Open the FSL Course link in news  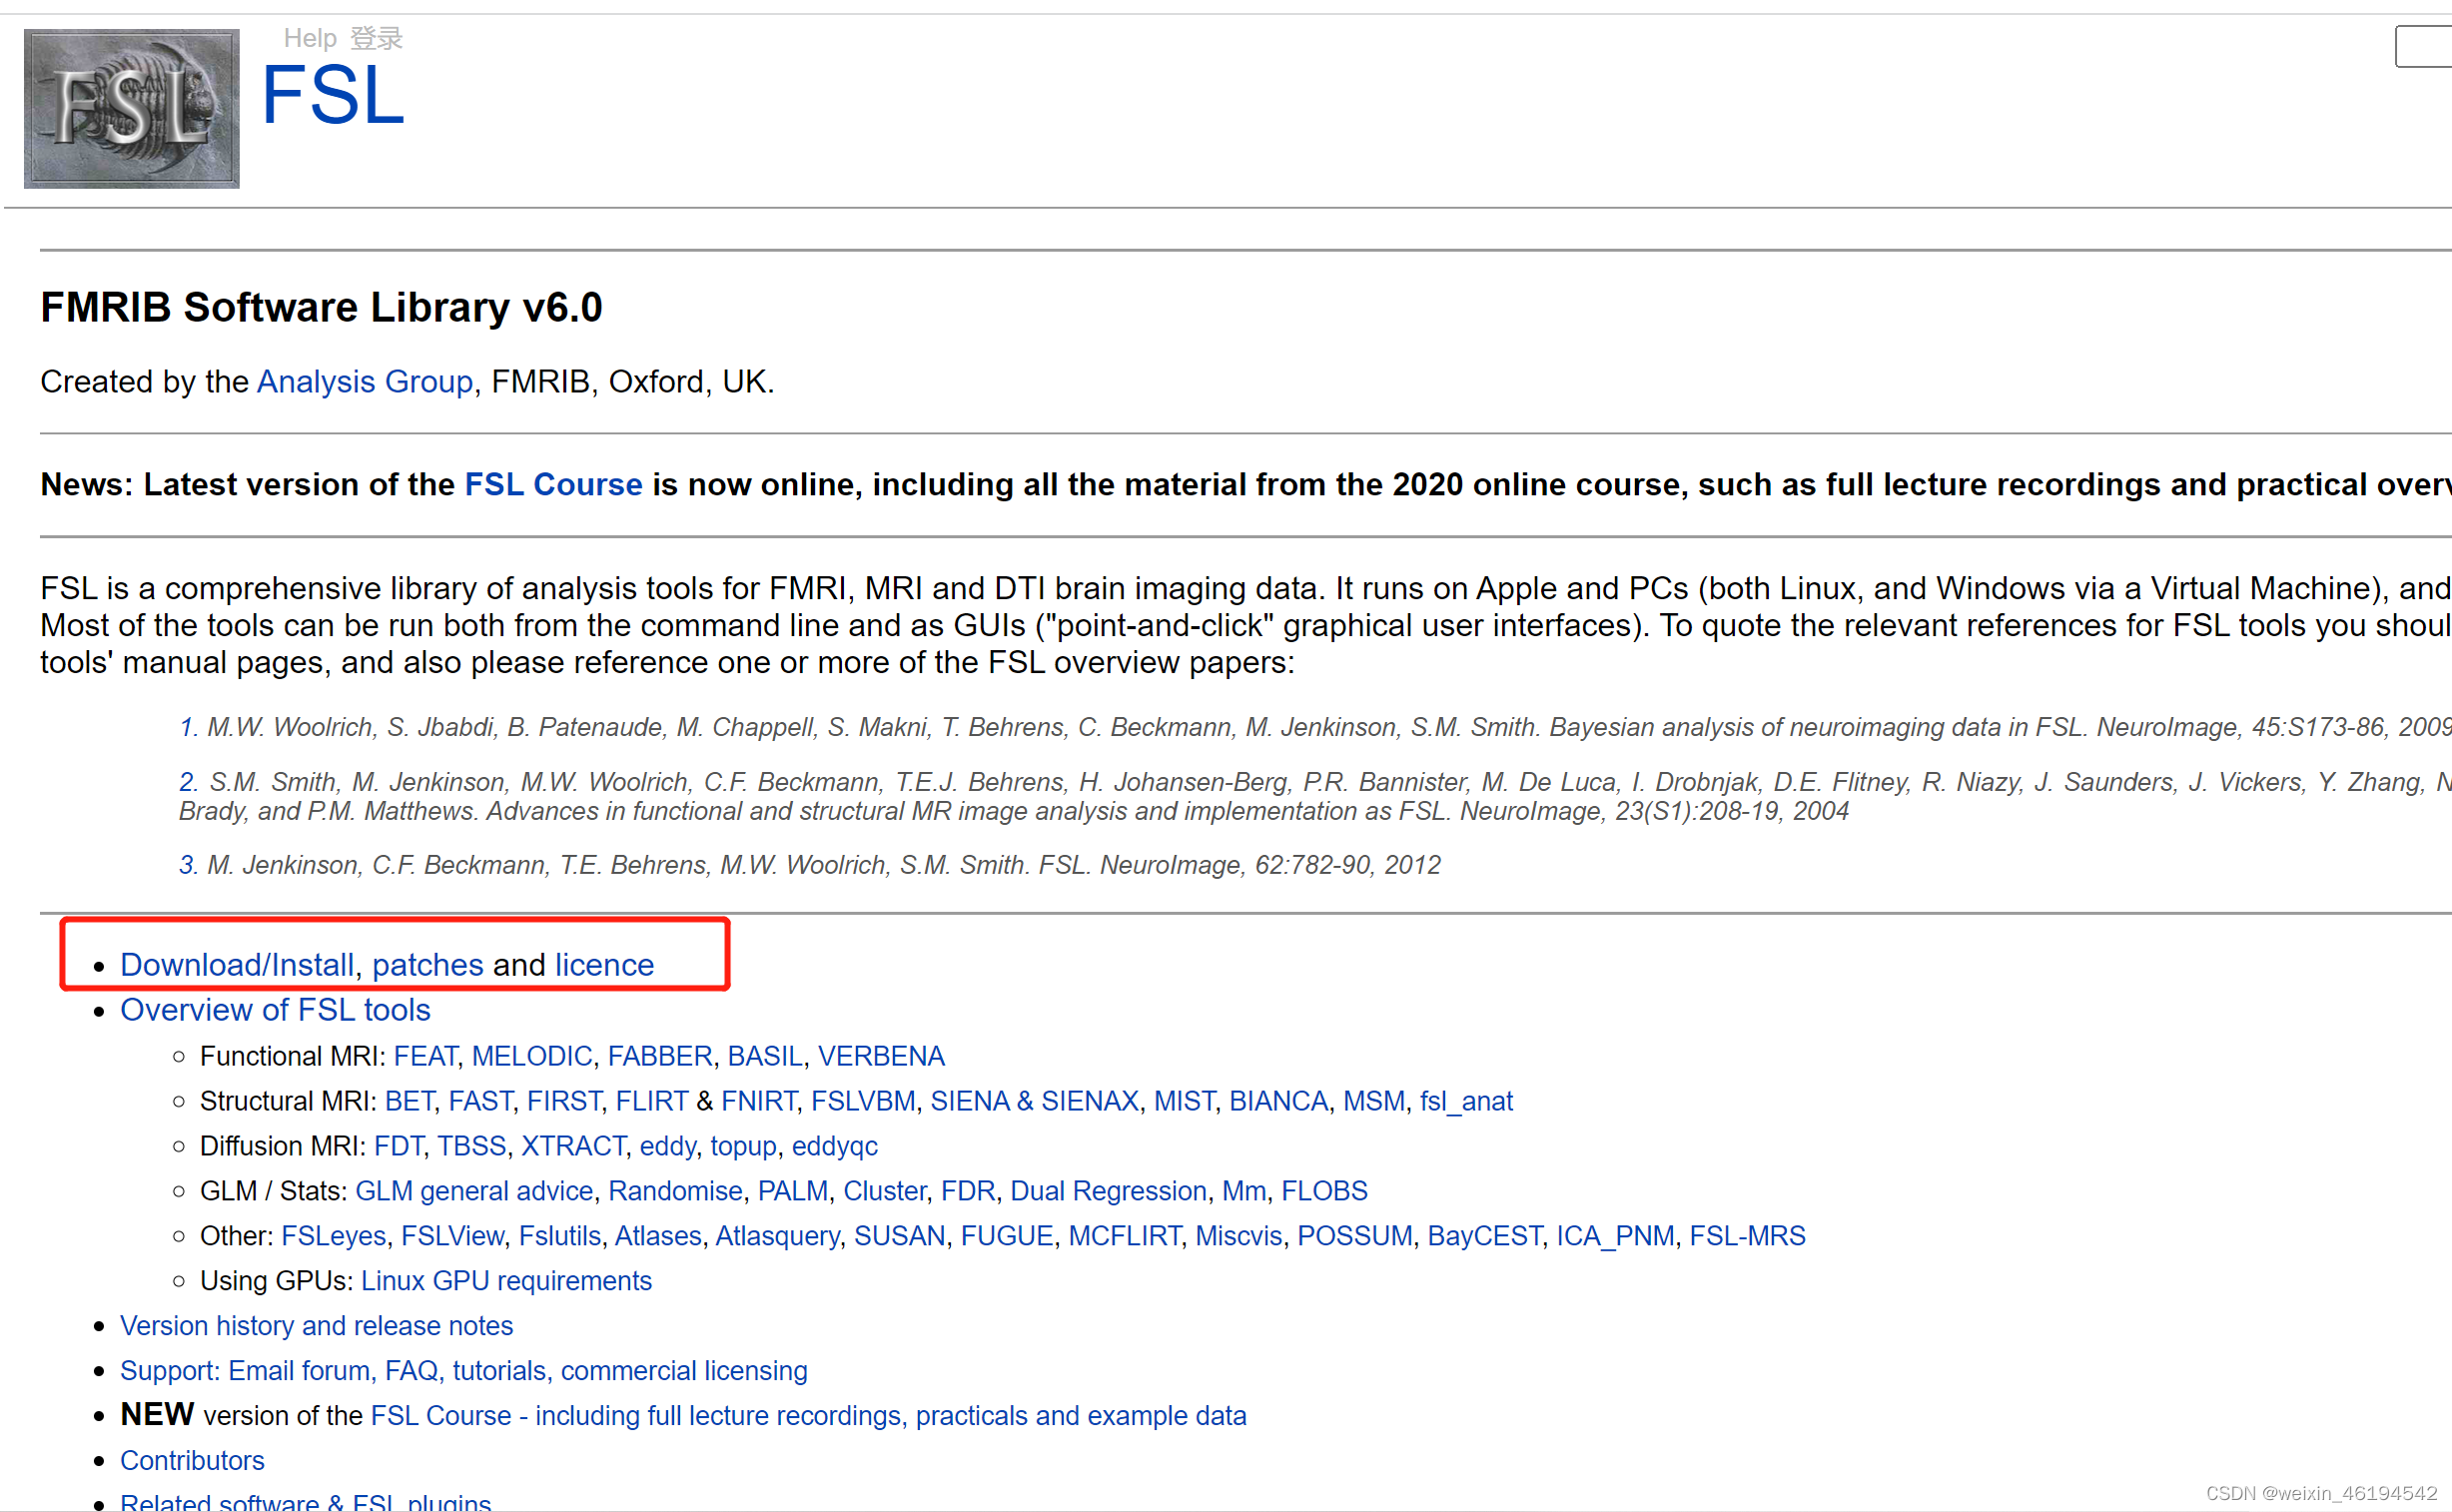[x=553, y=484]
